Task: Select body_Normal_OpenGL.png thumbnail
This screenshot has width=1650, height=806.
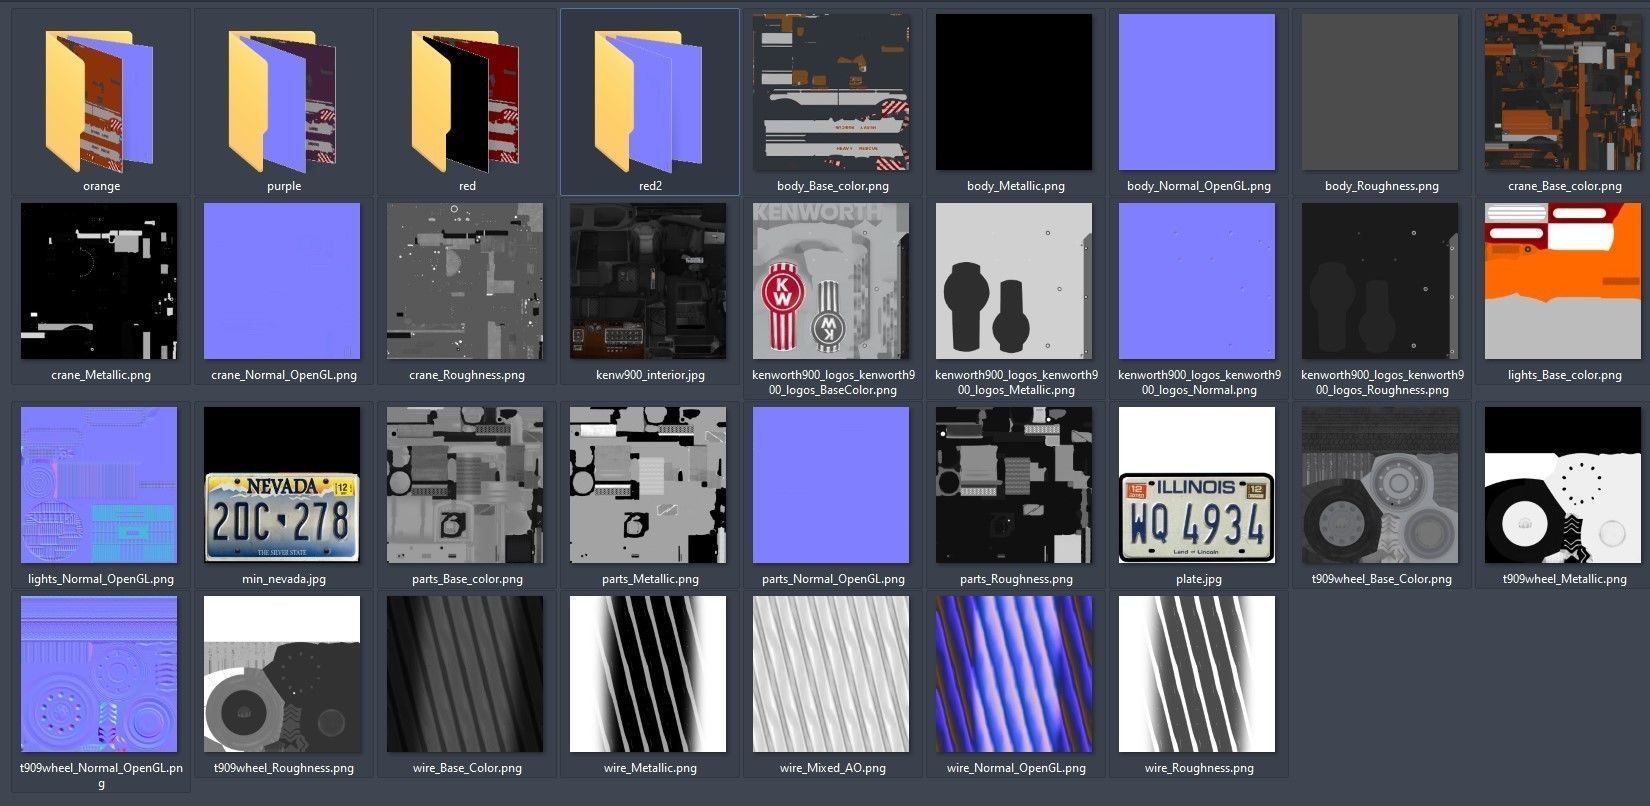Action: point(1198,92)
